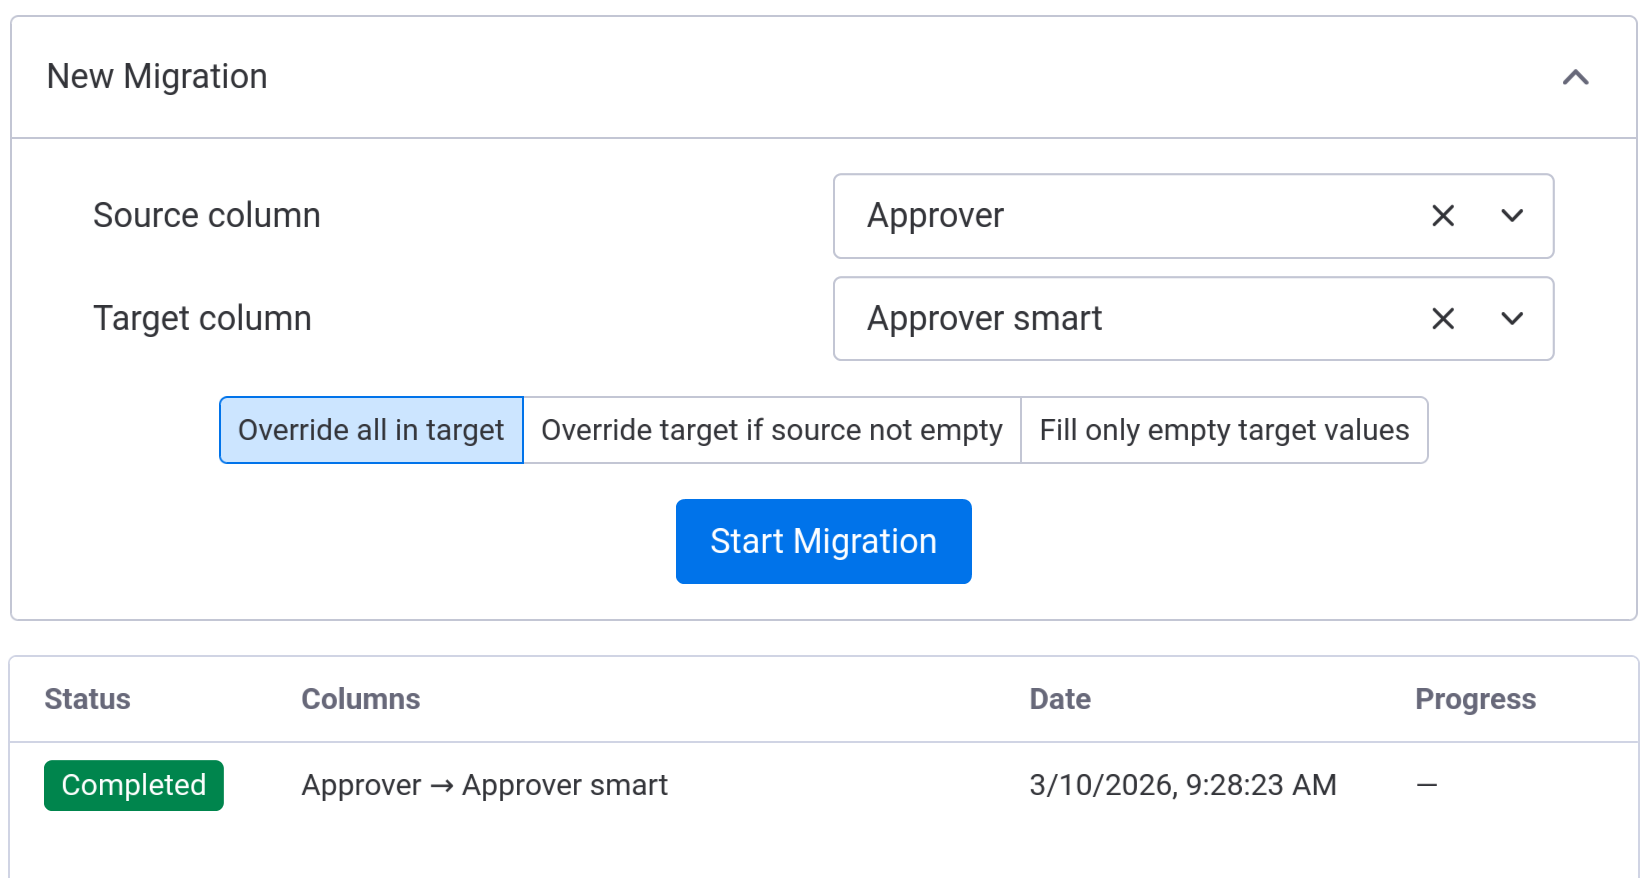Image resolution: width=1649 pixels, height=878 pixels.
Task: Click the progress dash in completed row
Action: pos(1426,785)
